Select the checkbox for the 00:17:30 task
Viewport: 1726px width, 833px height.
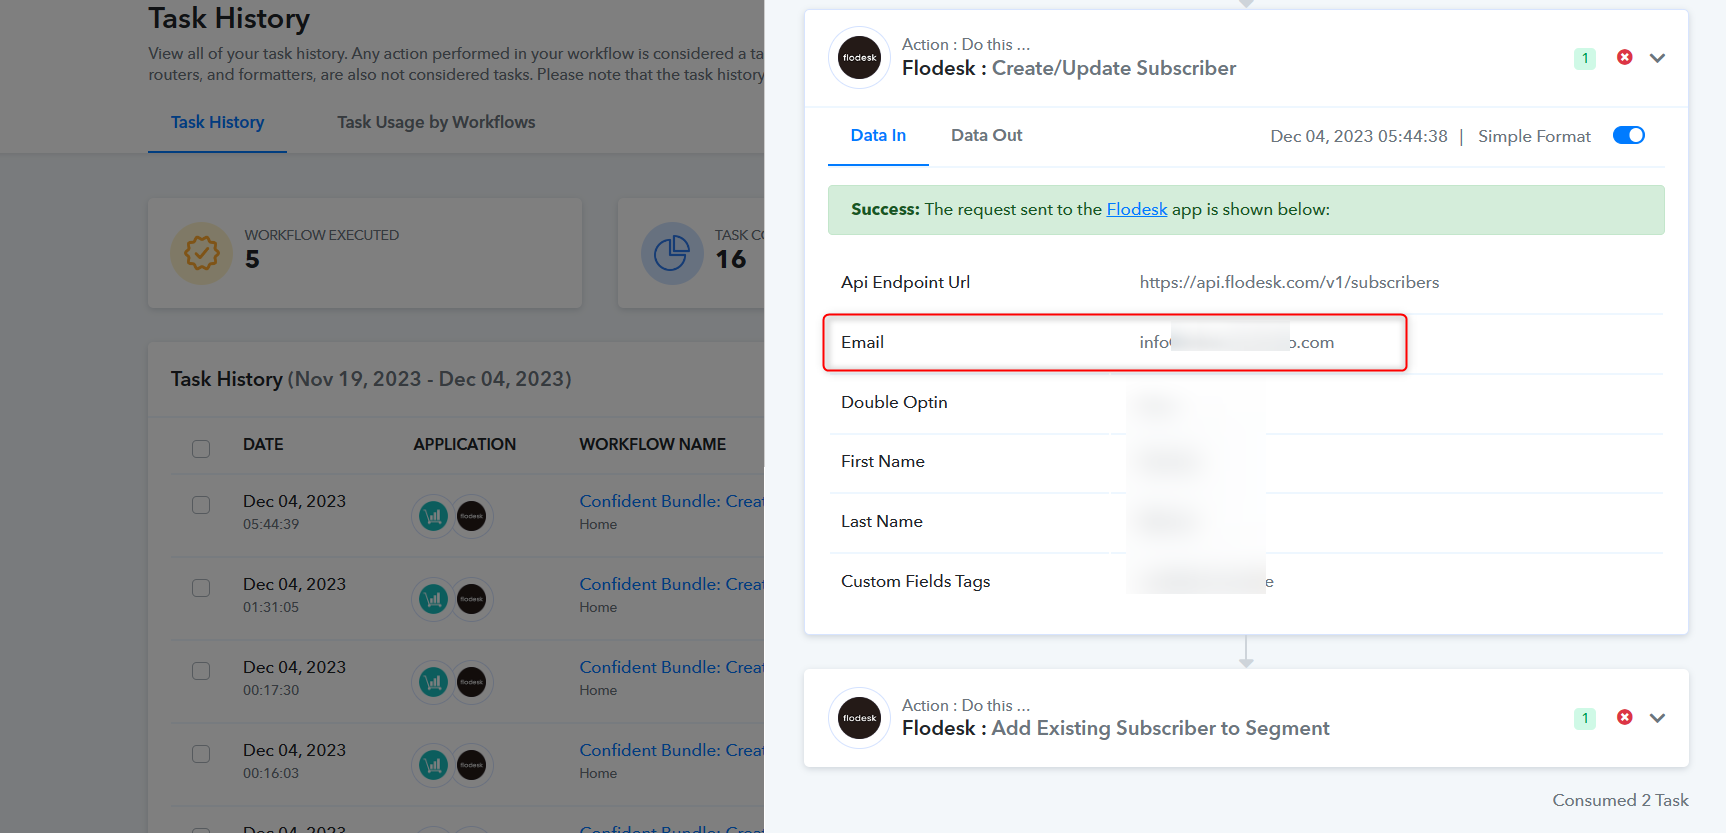point(201,671)
